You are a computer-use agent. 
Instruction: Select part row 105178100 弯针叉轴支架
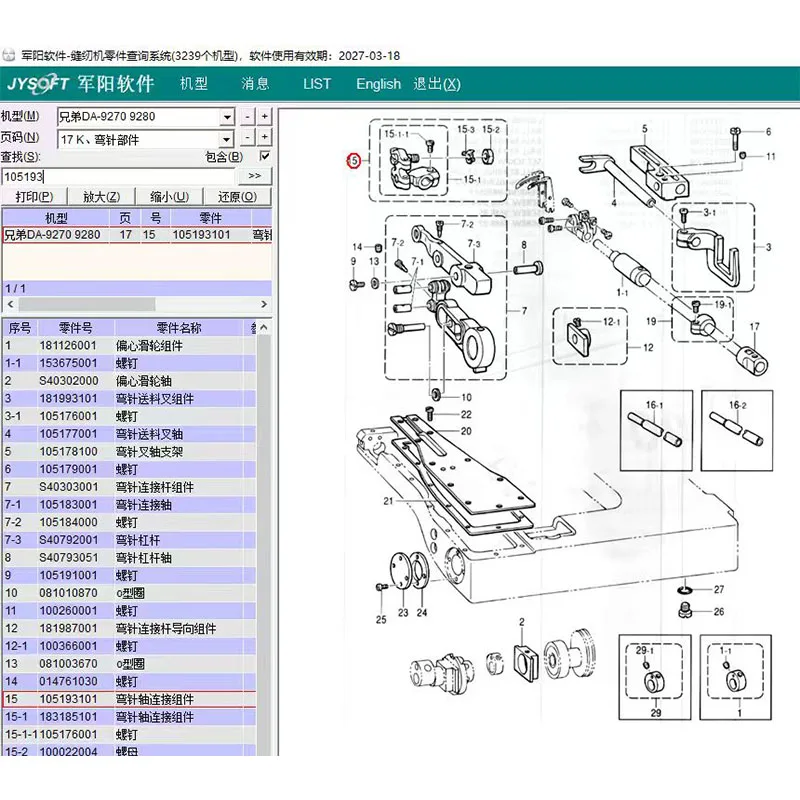coord(129,452)
